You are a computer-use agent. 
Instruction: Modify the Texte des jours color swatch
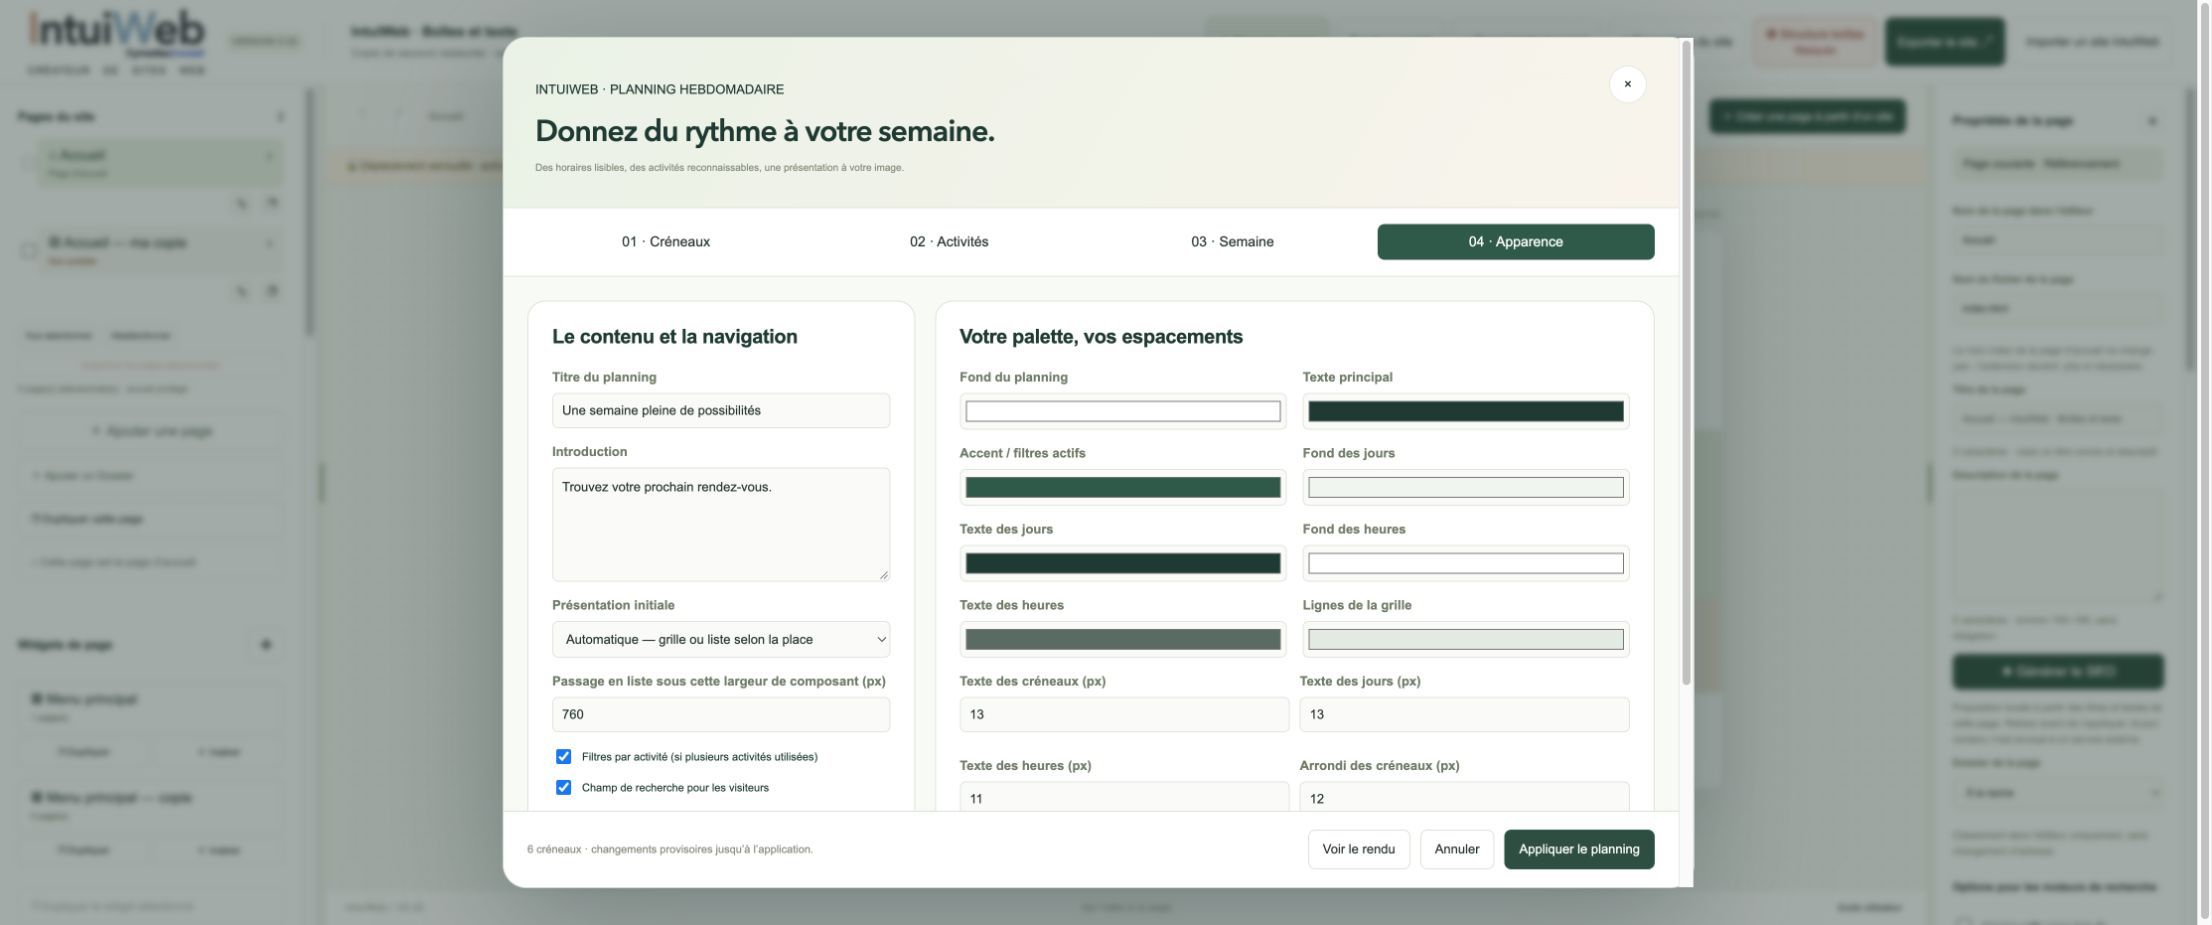tap(1122, 564)
